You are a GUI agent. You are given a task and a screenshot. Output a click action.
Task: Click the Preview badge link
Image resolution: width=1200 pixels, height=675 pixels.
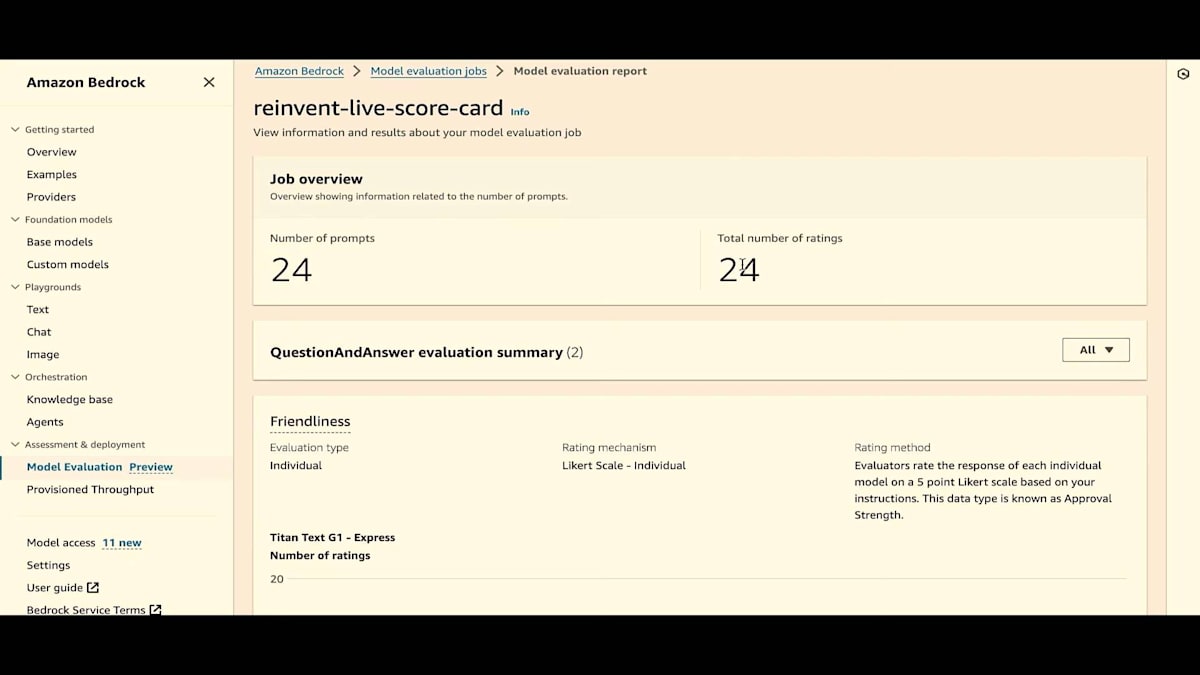coord(151,467)
